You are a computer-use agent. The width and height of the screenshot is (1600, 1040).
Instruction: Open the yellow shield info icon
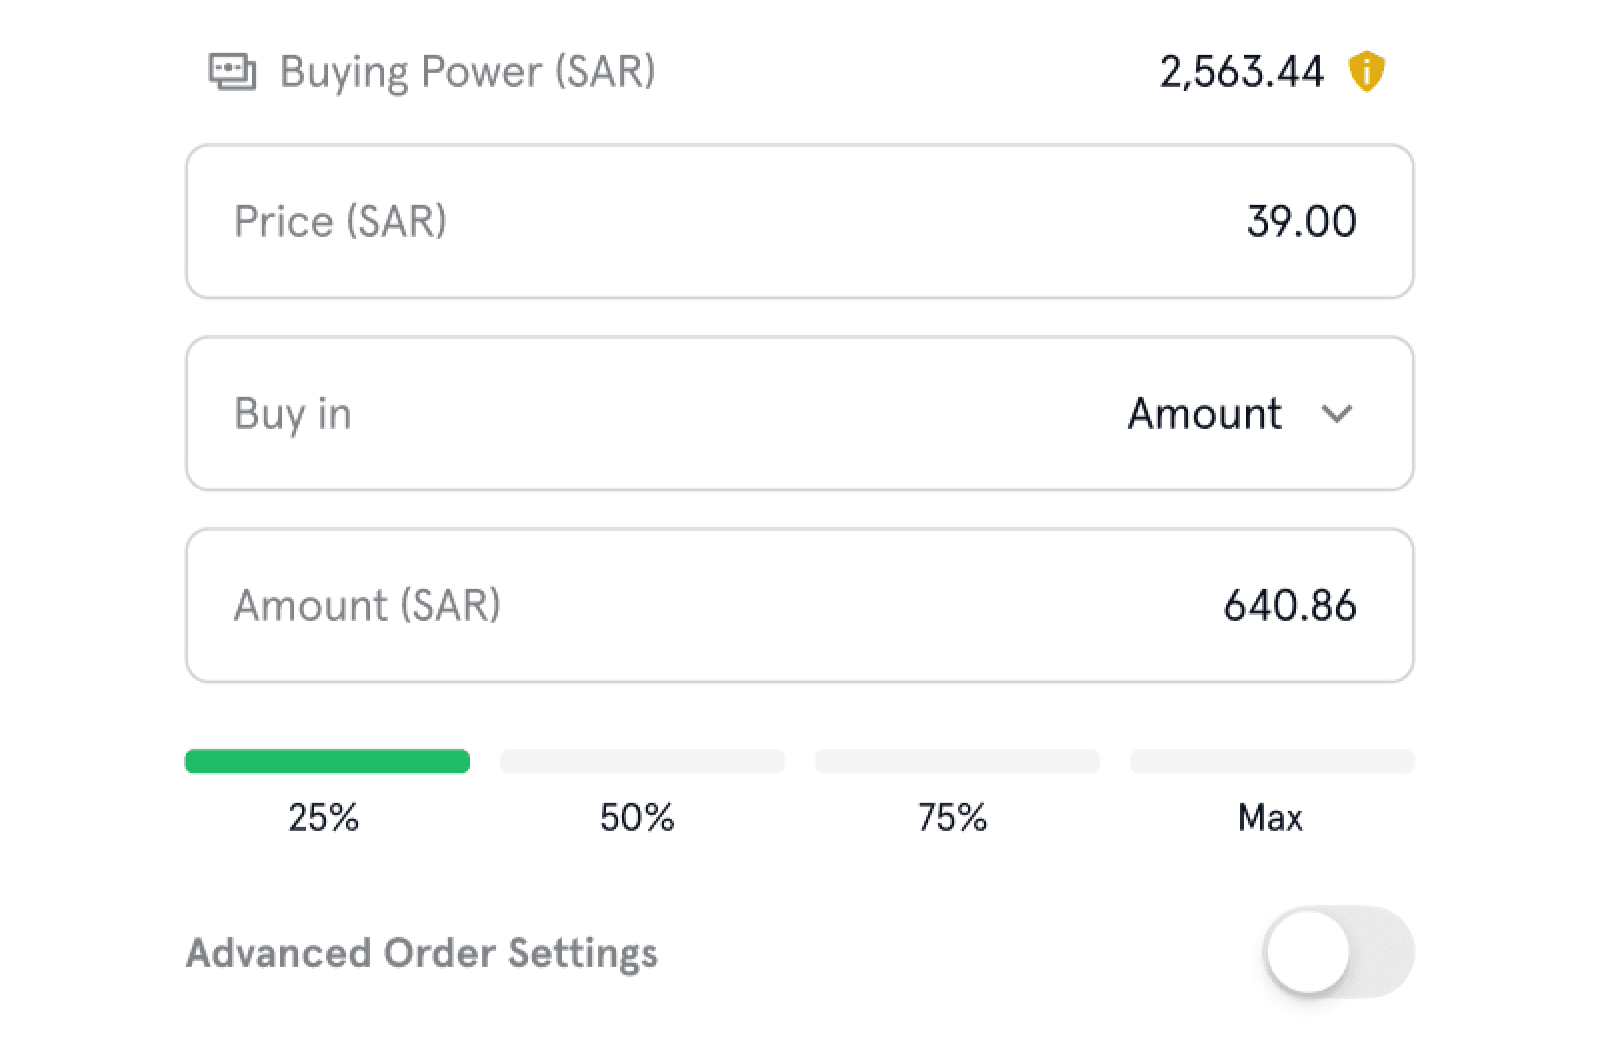pyautogui.click(x=1366, y=72)
